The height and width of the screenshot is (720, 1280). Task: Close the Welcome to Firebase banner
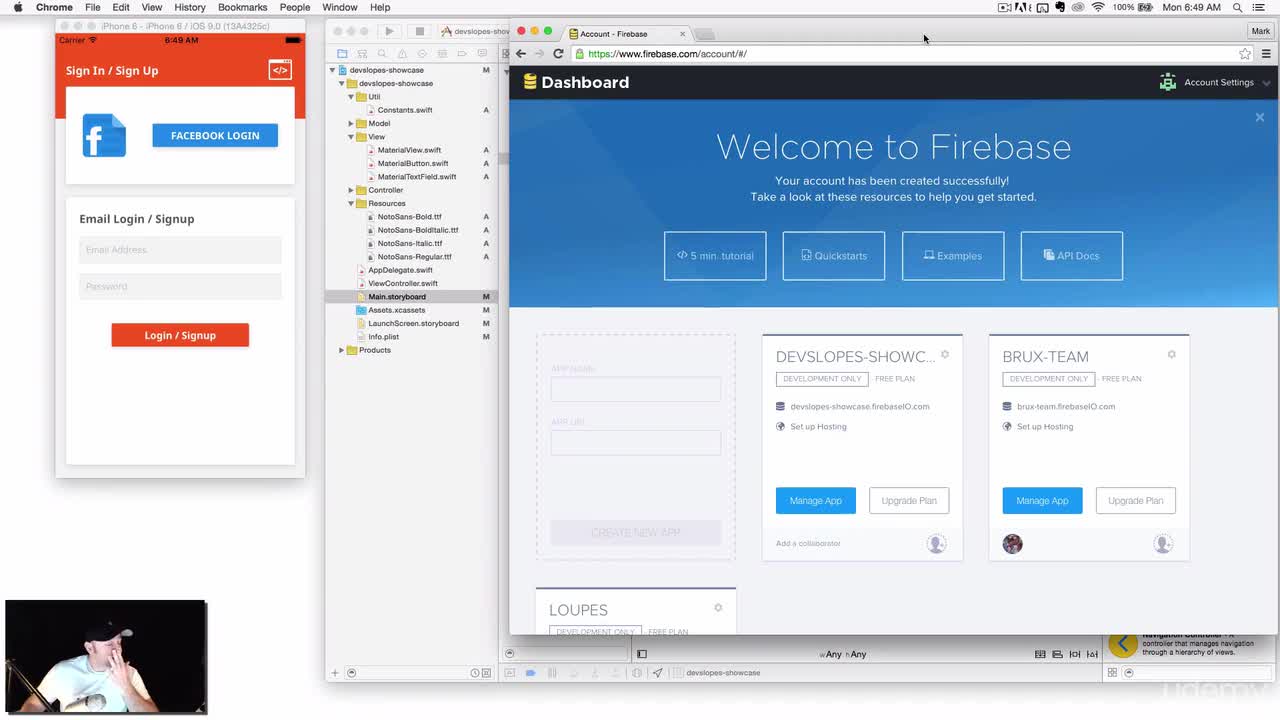(1260, 117)
